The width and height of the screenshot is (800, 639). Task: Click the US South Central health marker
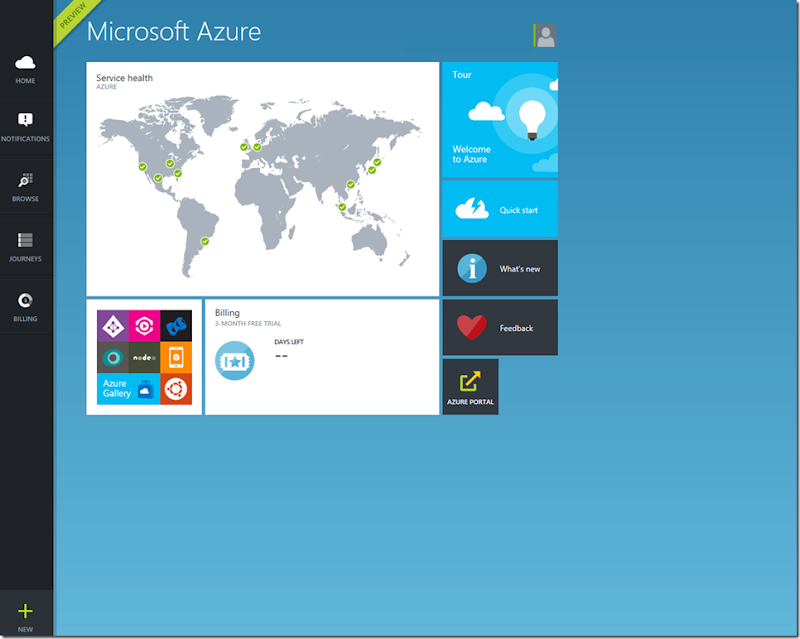point(158,178)
